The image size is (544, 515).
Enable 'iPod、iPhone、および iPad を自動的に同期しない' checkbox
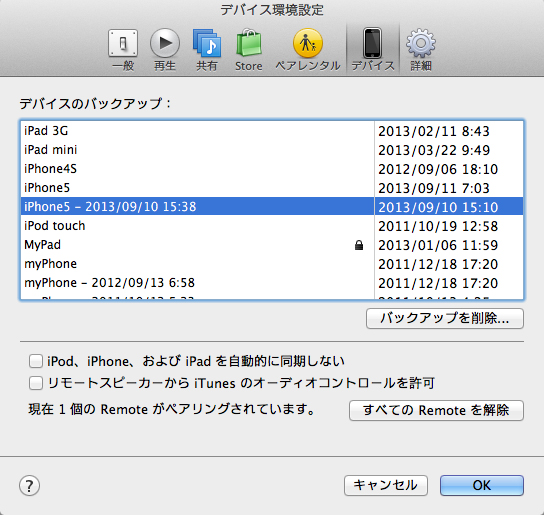pos(36,361)
